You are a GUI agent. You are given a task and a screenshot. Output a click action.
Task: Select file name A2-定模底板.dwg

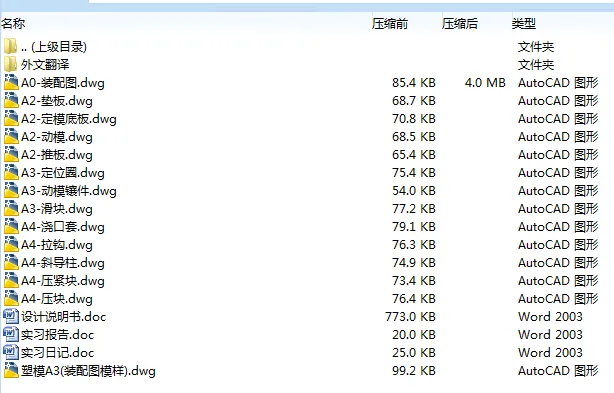point(69,119)
